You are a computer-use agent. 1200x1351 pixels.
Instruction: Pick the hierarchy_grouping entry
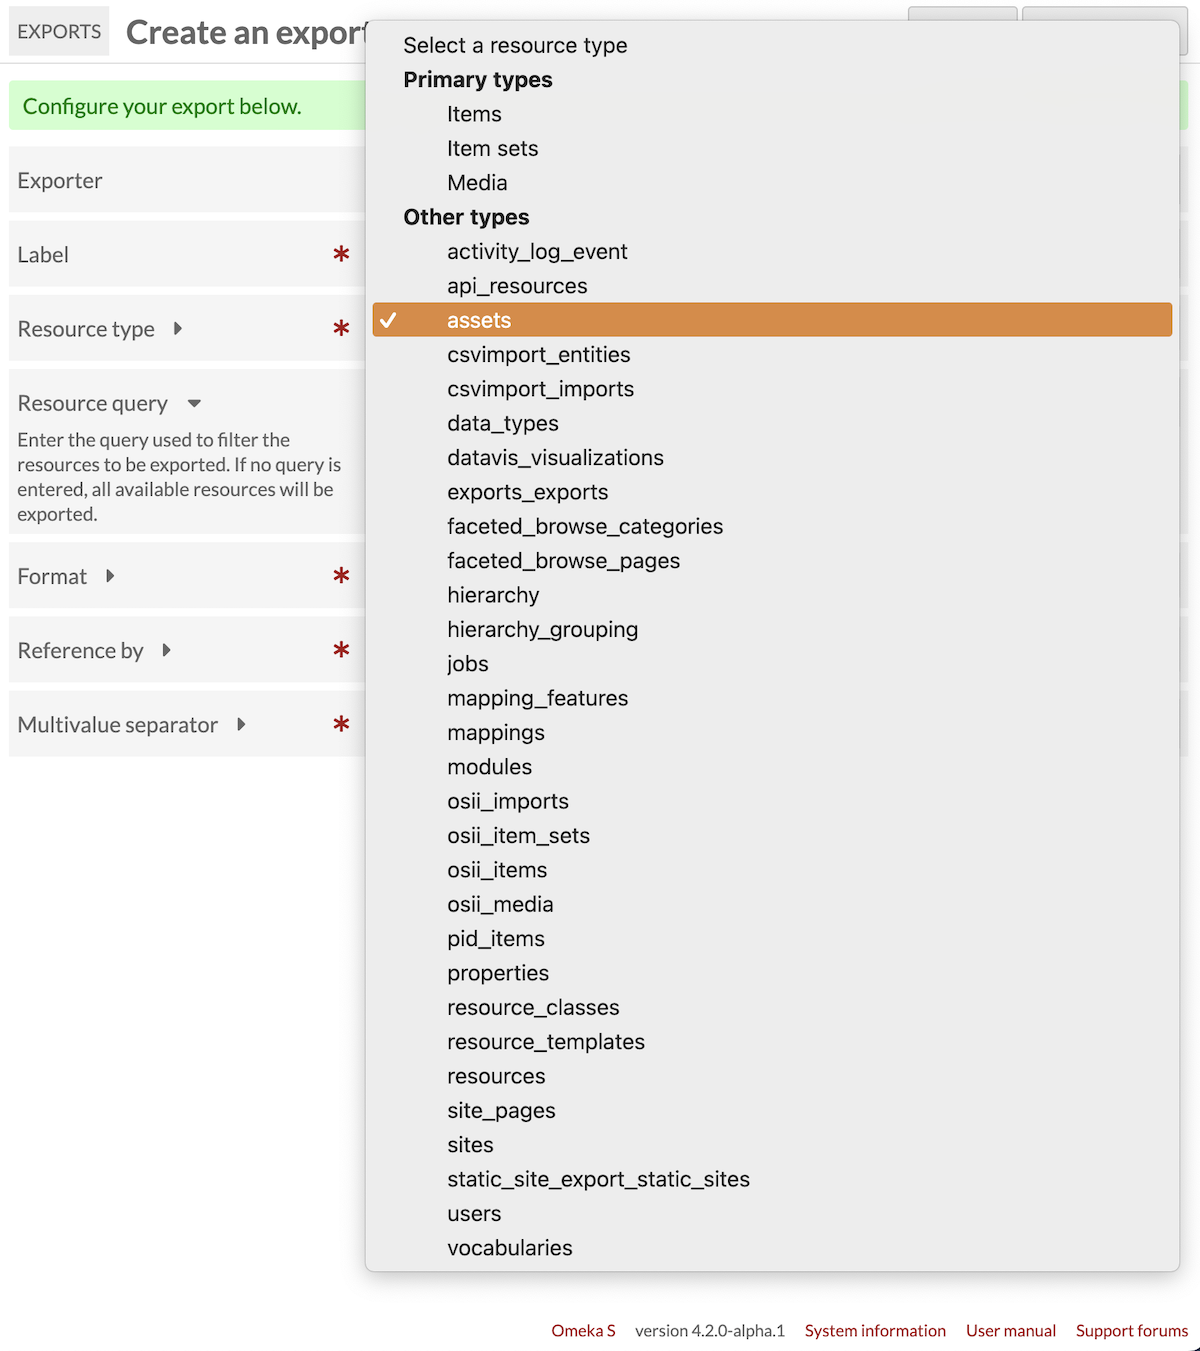tap(543, 629)
